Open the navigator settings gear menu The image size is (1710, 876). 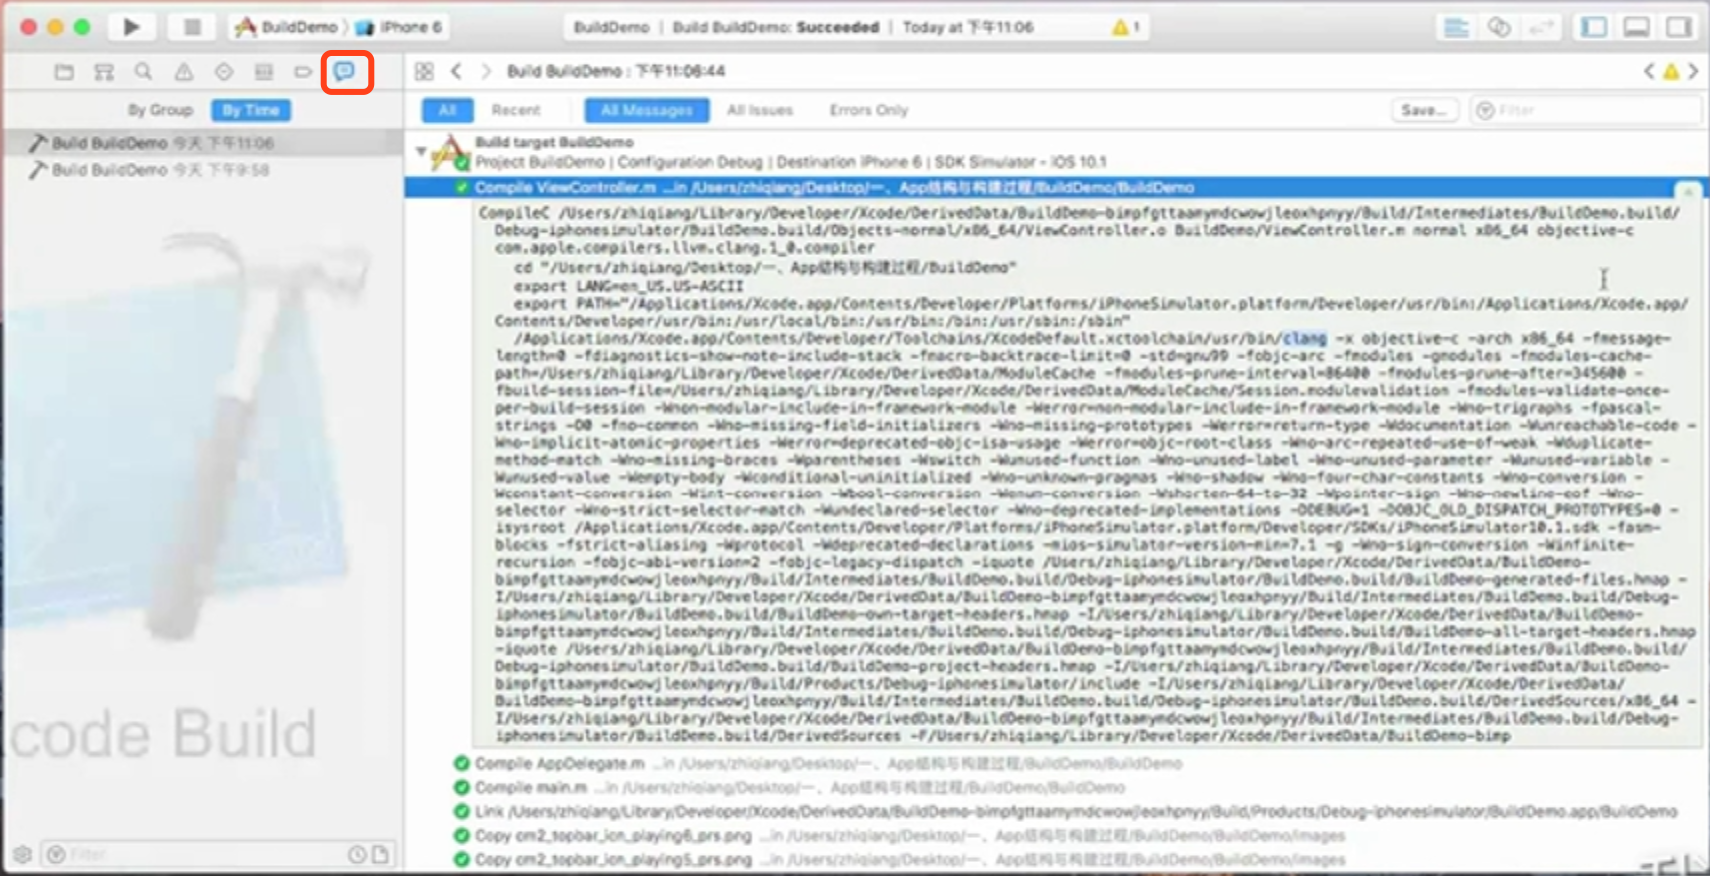click(x=22, y=854)
